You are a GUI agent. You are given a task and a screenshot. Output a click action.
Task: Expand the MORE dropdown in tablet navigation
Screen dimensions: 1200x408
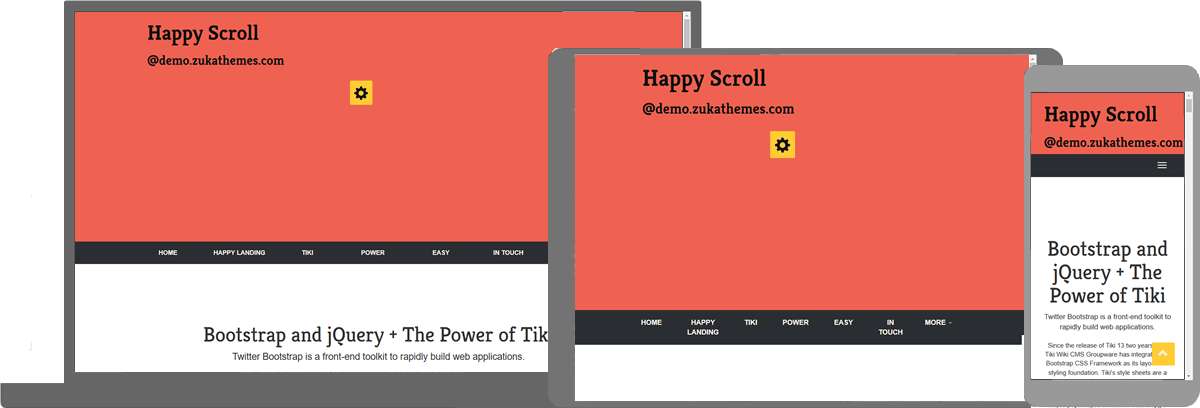click(x=938, y=322)
